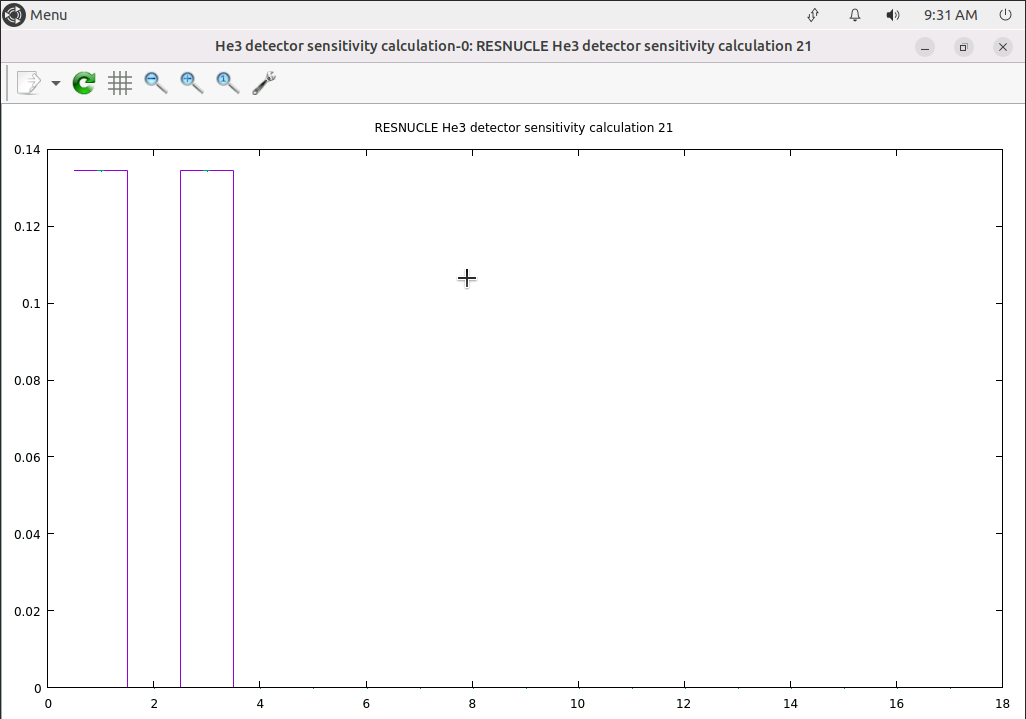Click y-axis label 0.04
1026x719 pixels.
pyautogui.click(x=27, y=534)
